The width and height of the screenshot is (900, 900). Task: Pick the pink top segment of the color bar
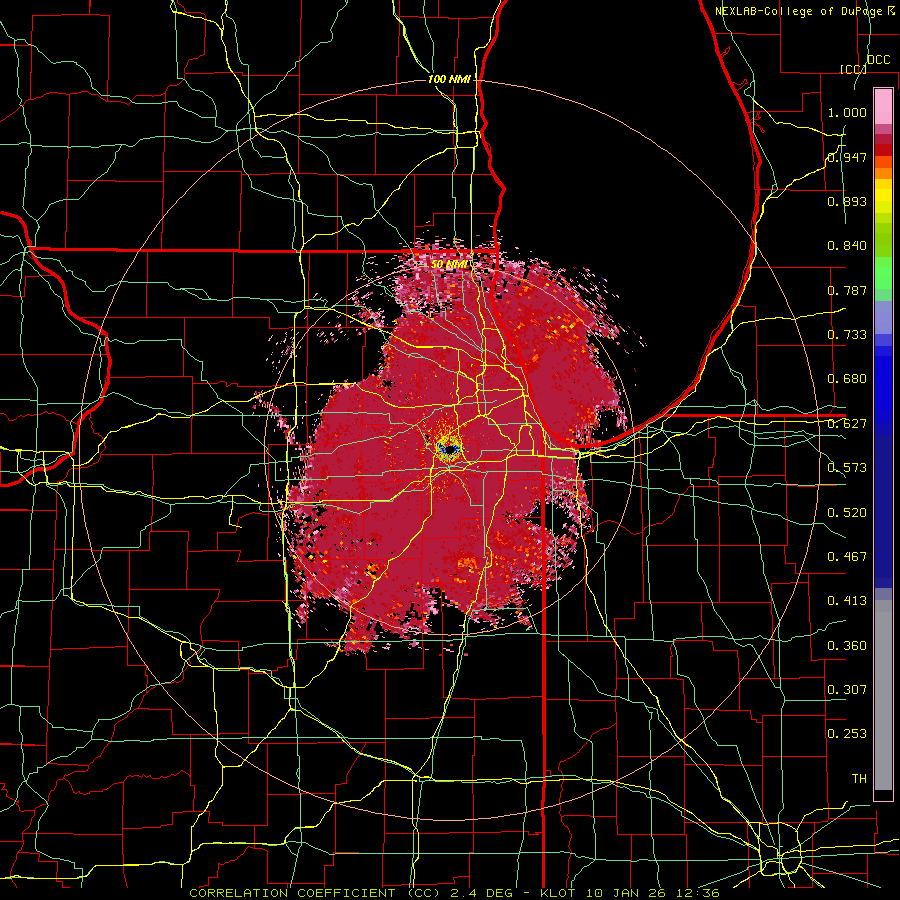pos(883,106)
